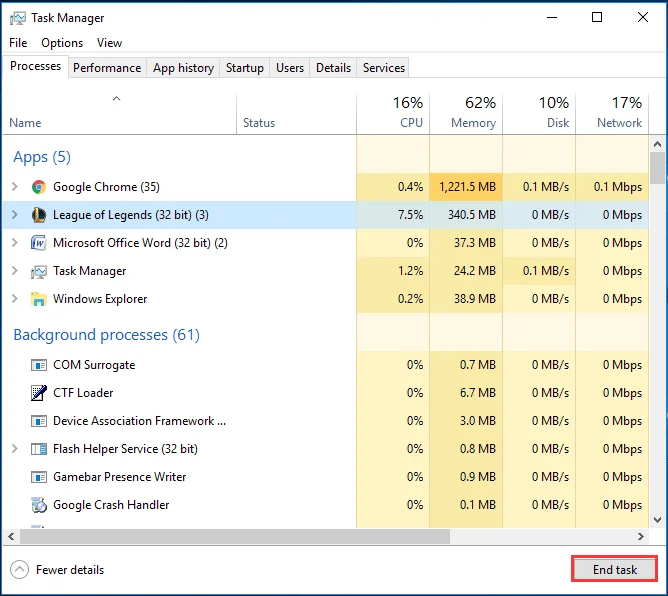Screen dimensions: 668x596
Task: Open the Options menu
Action: [62, 43]
